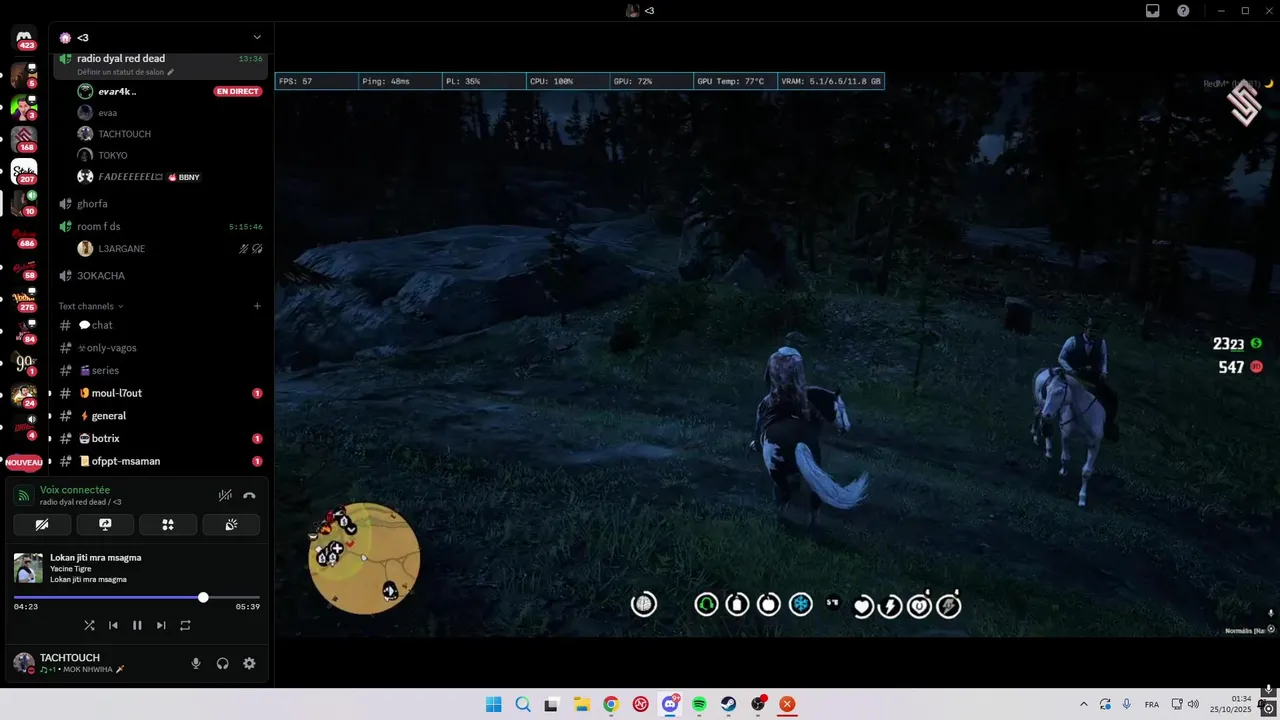This screenshot has width=1280, height=720.
Task: Click the BBNY server tag badge
Action: coord(184,177)
